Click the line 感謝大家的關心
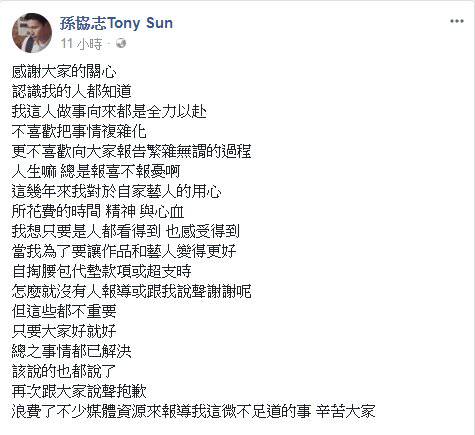Screen dimensions: 475x435 click(x=64, y=72)
